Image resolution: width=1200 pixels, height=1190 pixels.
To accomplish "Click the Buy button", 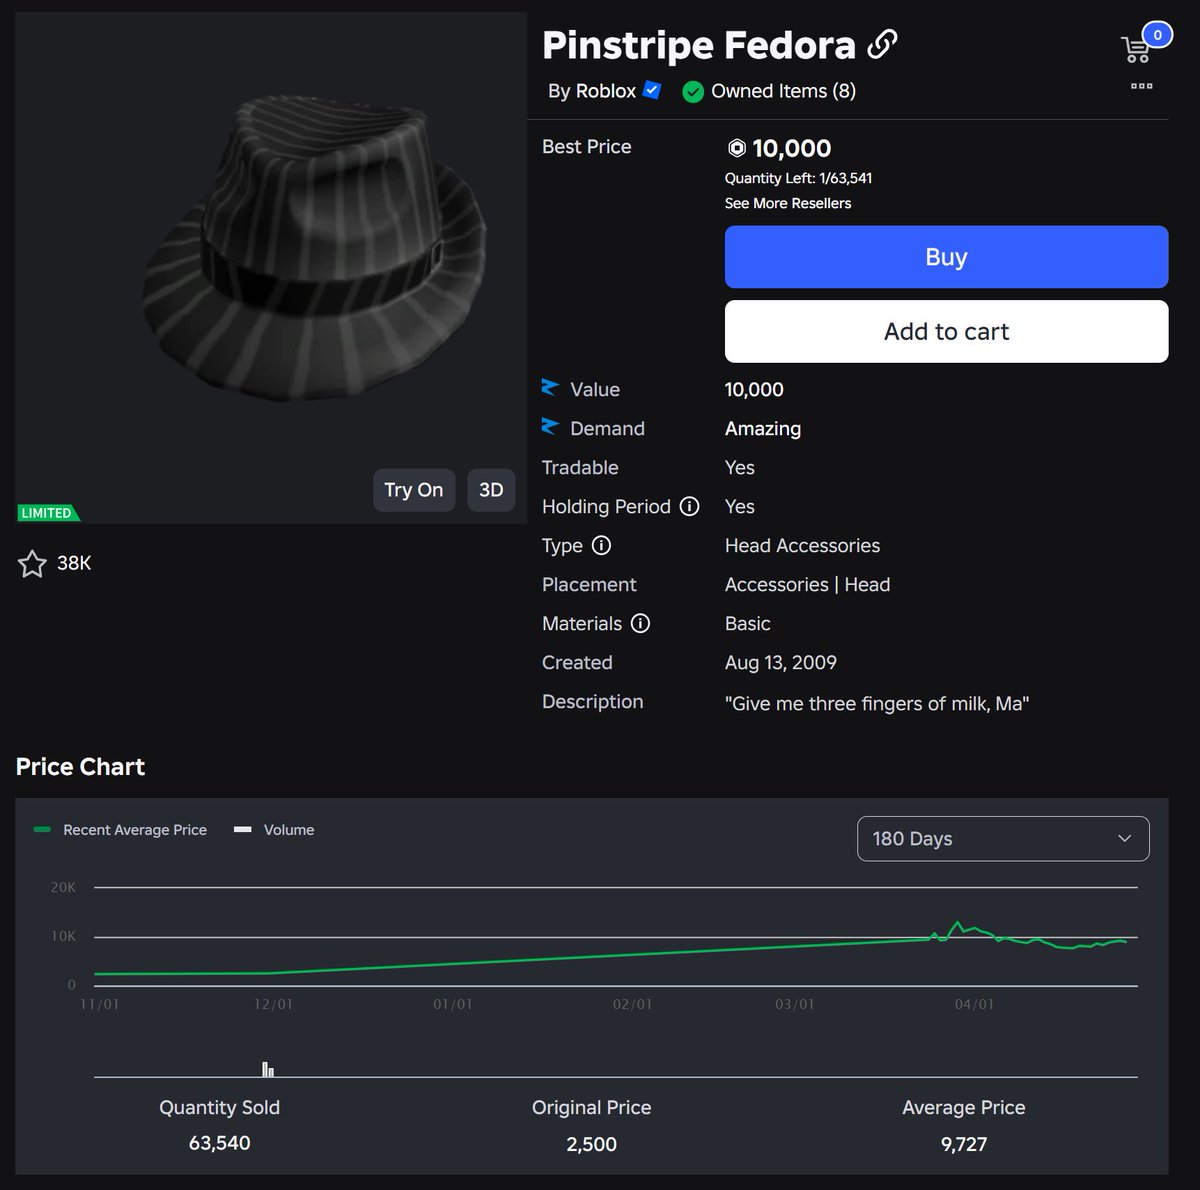I will coord(946,257).
